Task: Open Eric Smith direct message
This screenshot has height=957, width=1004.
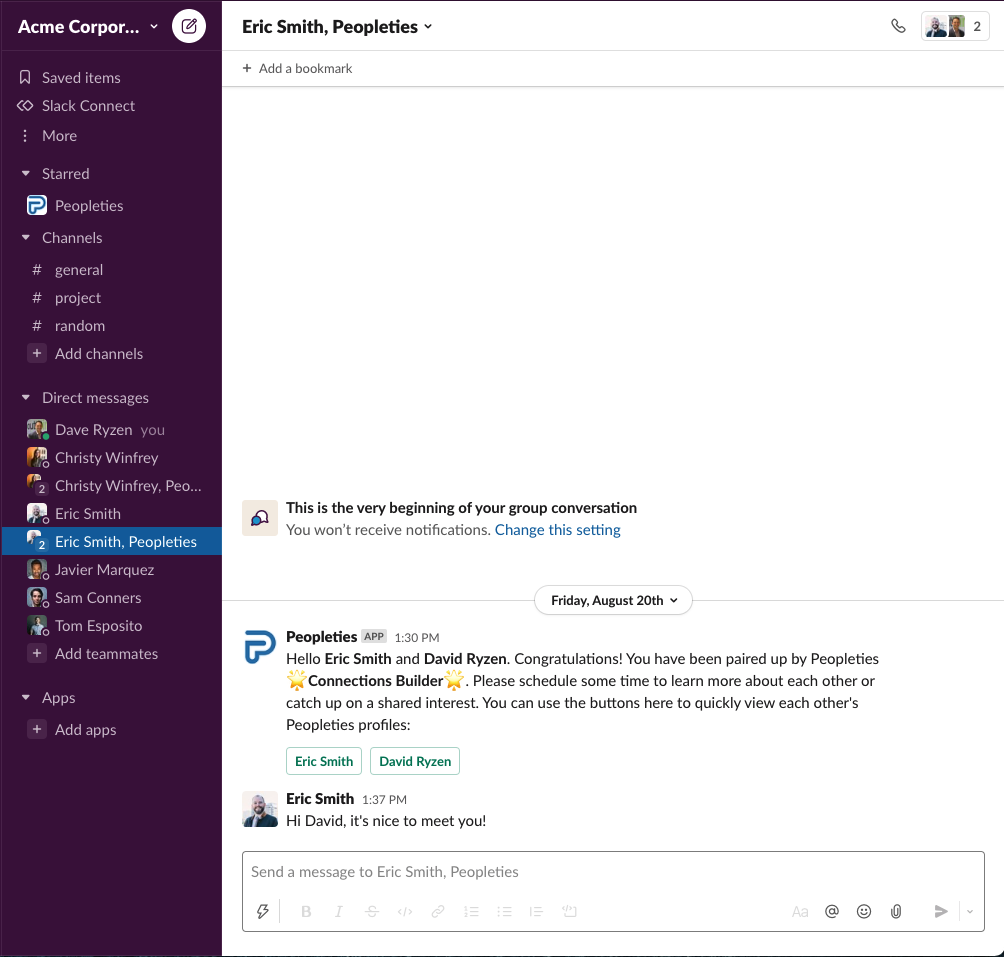Action: [x=111, y=514]
